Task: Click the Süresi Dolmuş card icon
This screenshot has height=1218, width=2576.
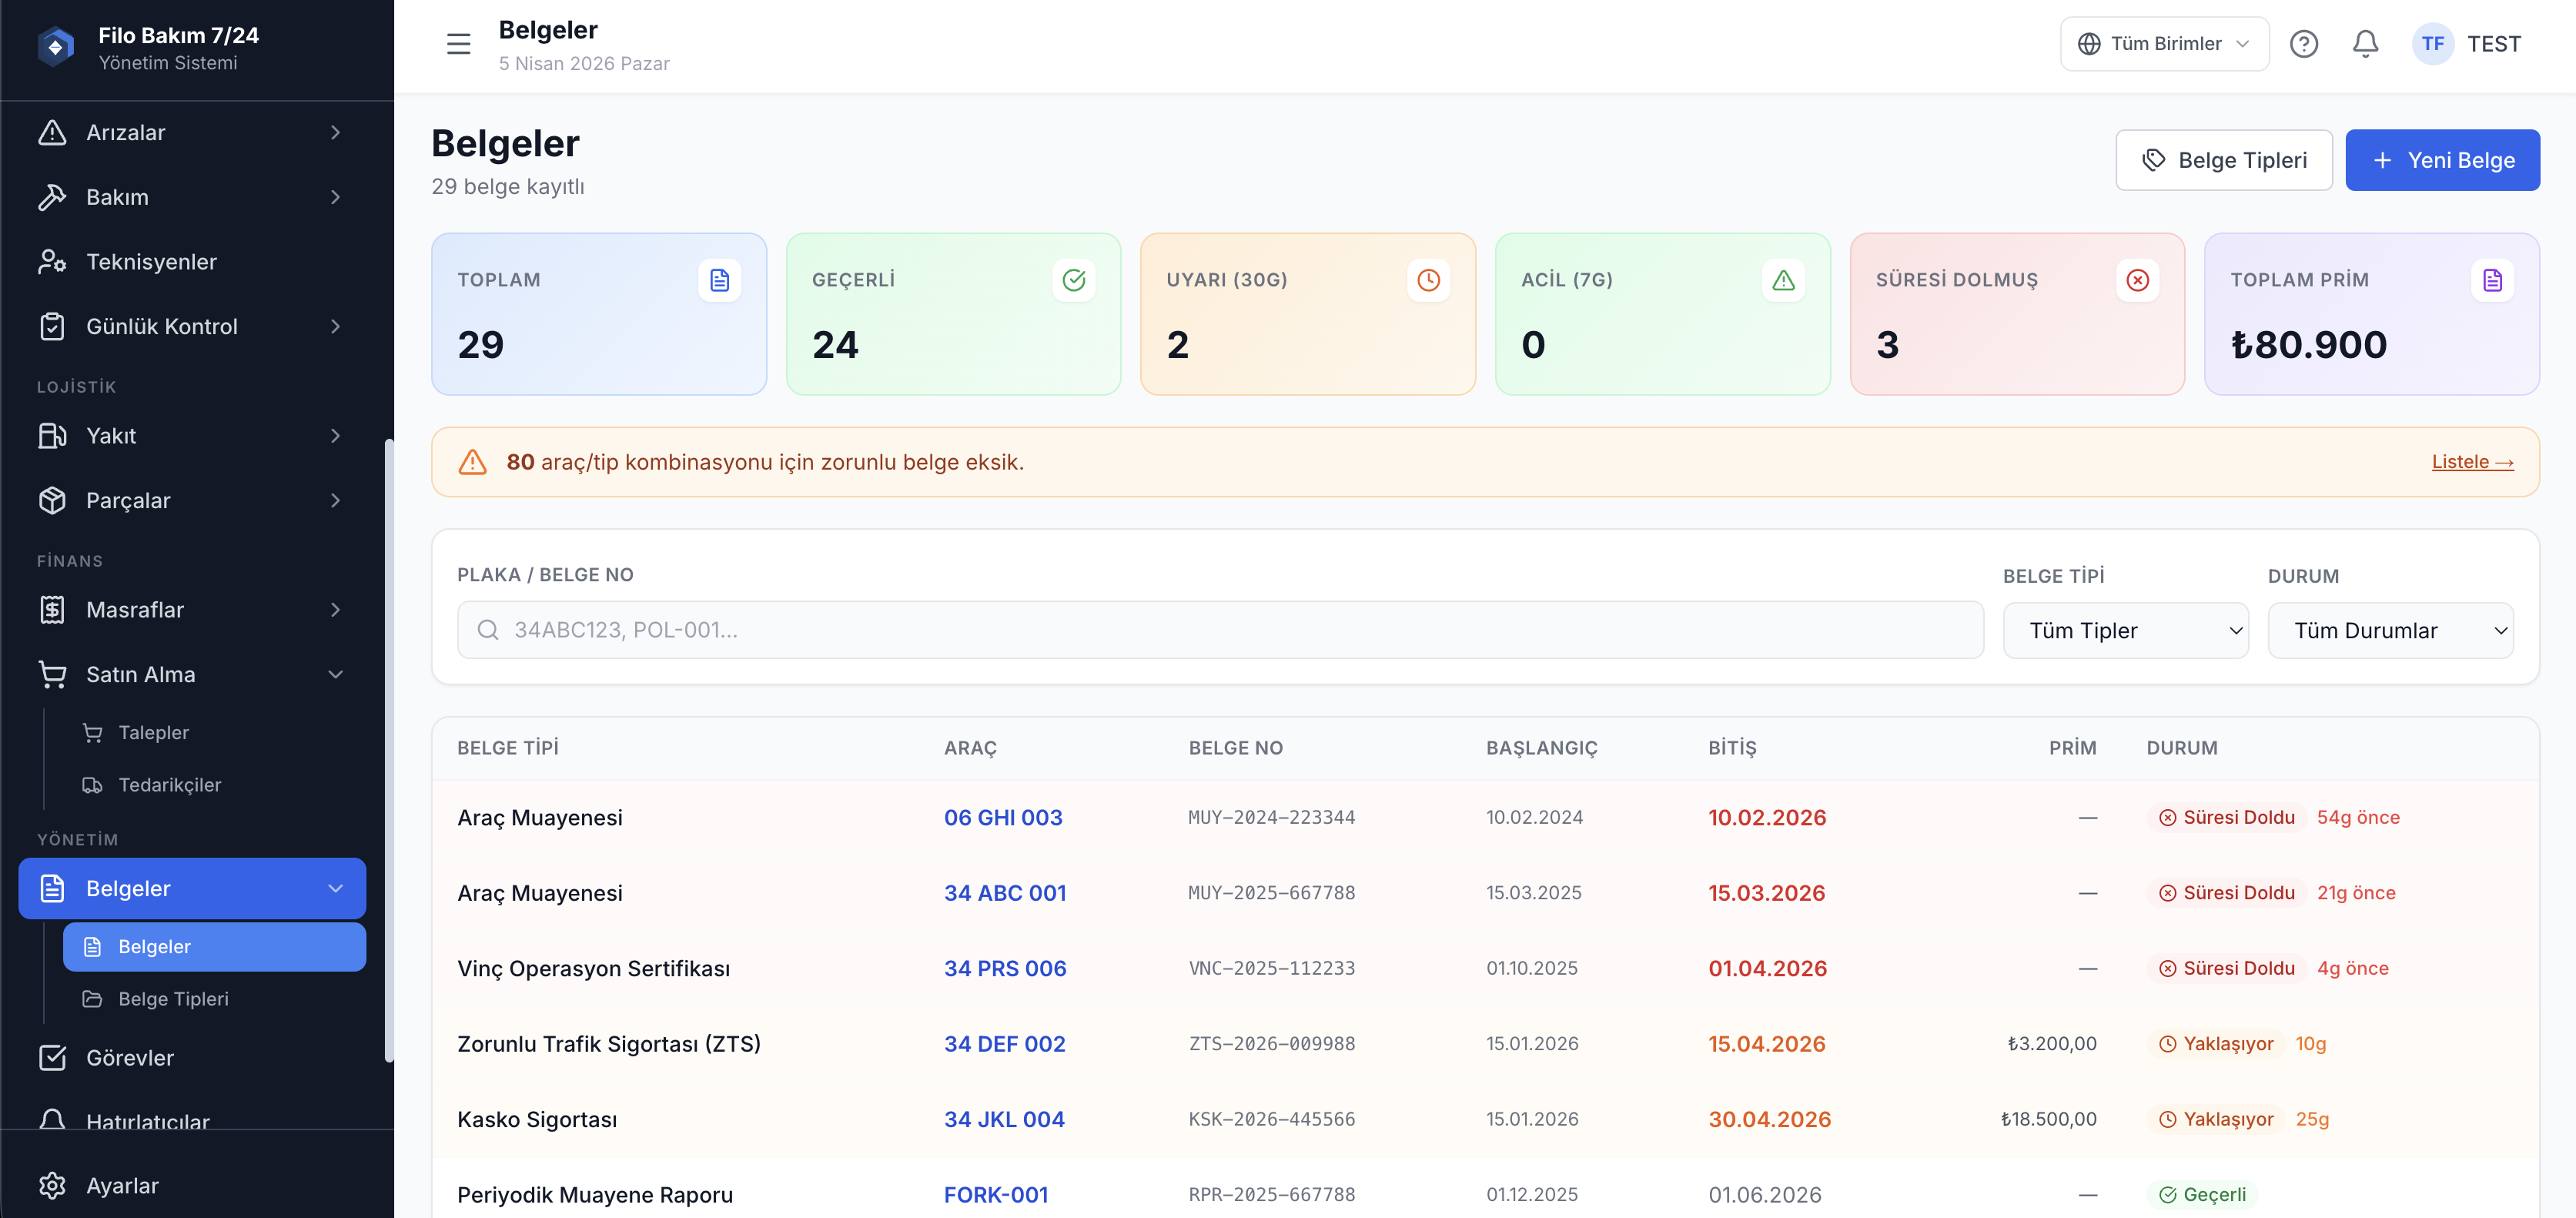Action: [x=2137, y=280]
